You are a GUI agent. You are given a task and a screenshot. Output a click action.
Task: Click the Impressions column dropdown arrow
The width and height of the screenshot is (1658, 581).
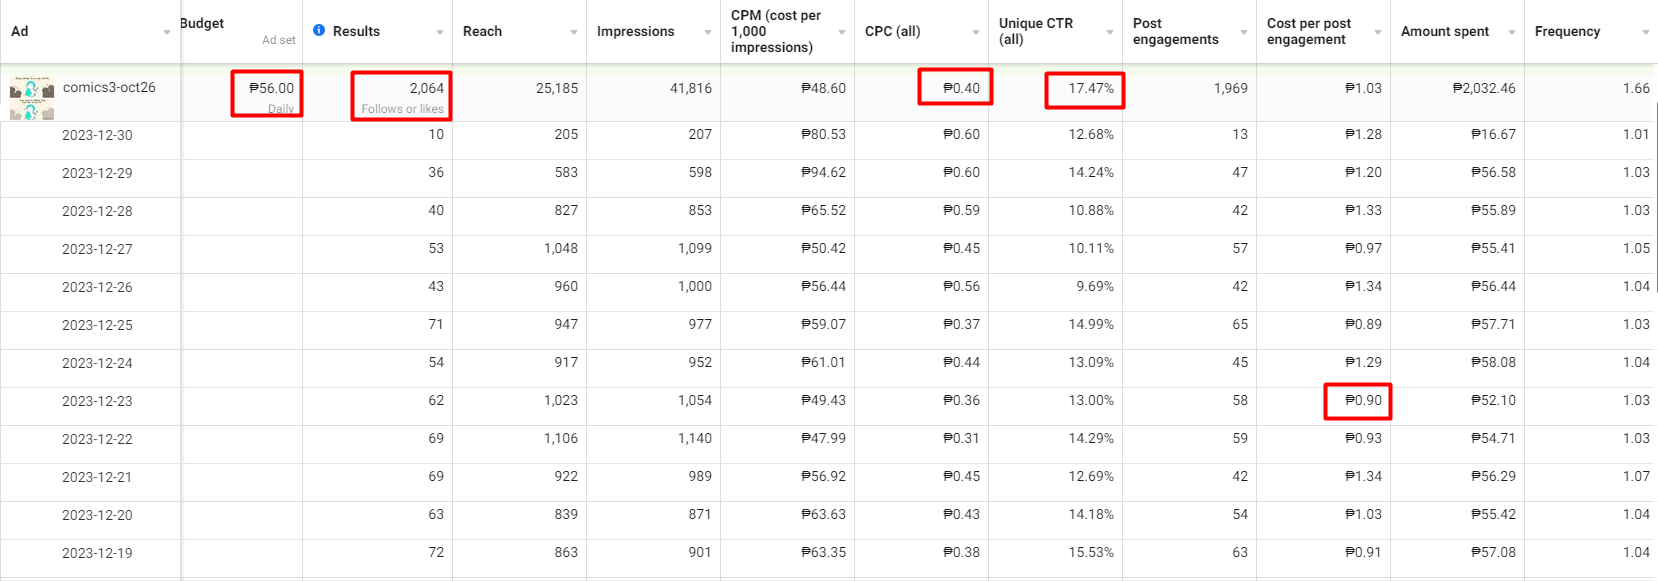708,33
